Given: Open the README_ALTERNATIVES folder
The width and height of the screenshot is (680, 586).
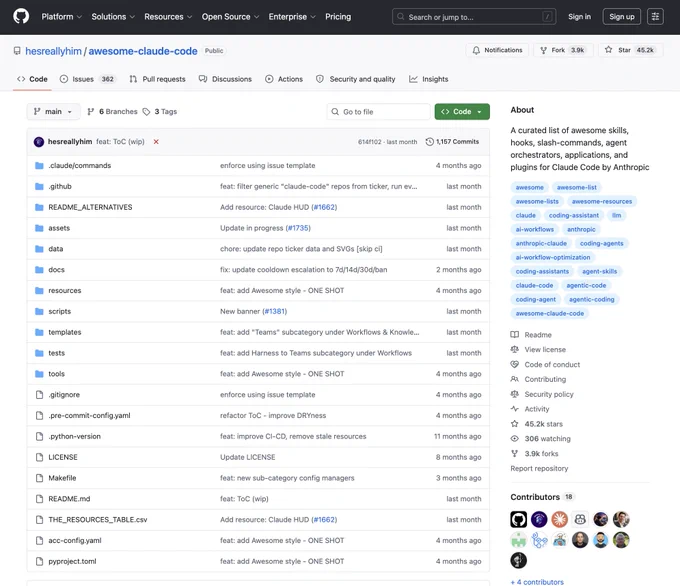Looking at the screenshot, I should coord(90,207).
